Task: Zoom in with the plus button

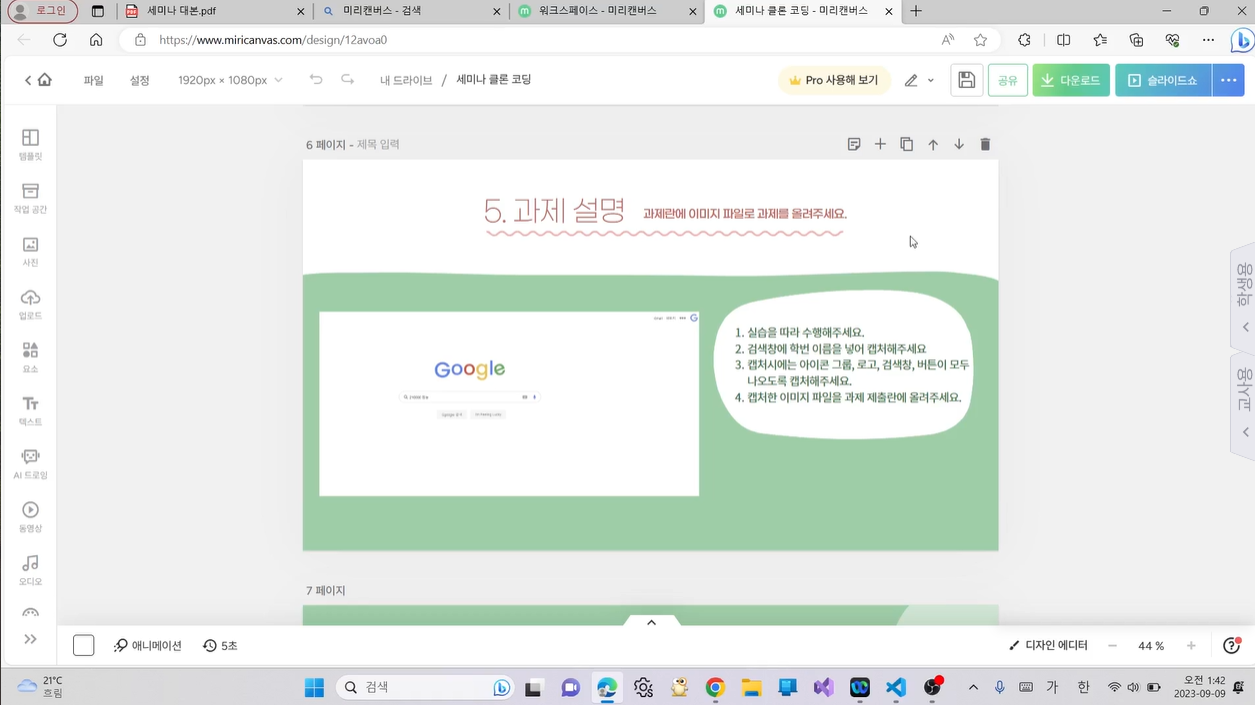Action: (x=1191, y=646)
